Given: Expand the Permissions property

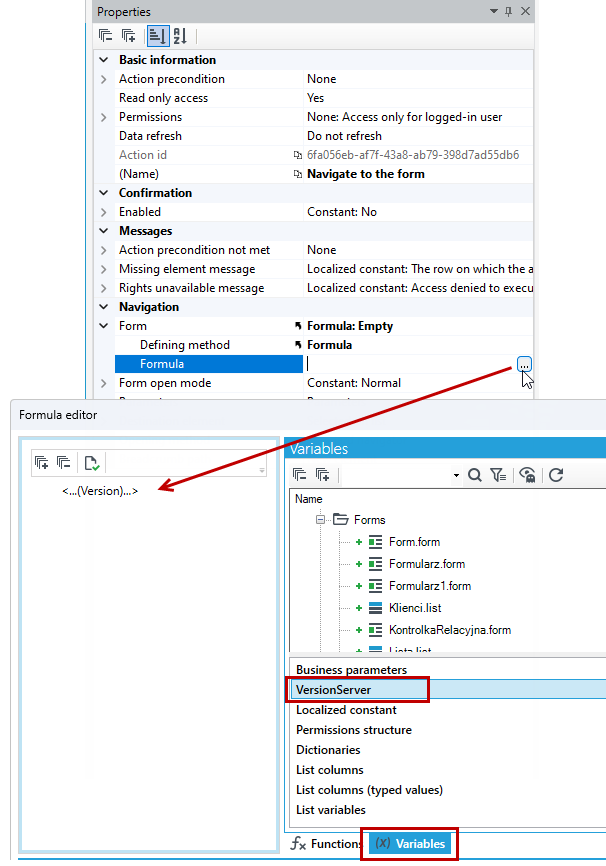Looking at the screenshot, I should pos(104,117).
